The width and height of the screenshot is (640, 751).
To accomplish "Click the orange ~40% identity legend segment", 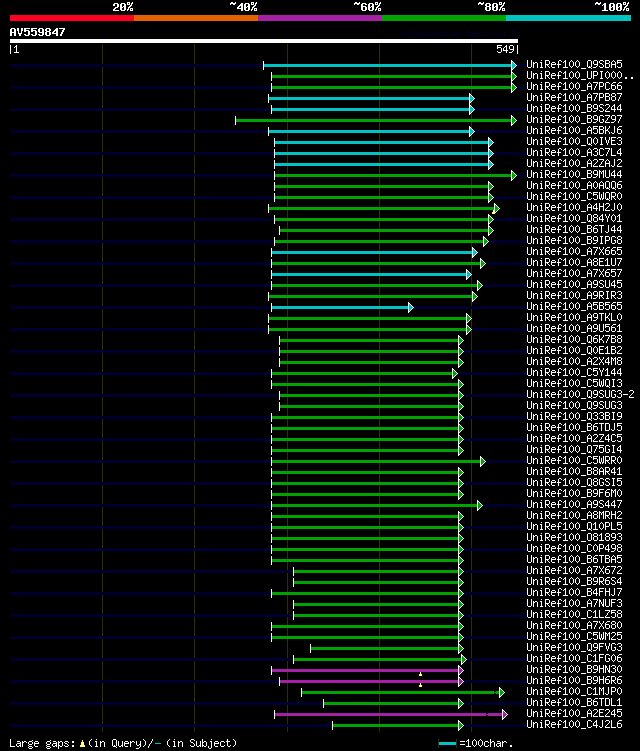I will pos(196,18).
